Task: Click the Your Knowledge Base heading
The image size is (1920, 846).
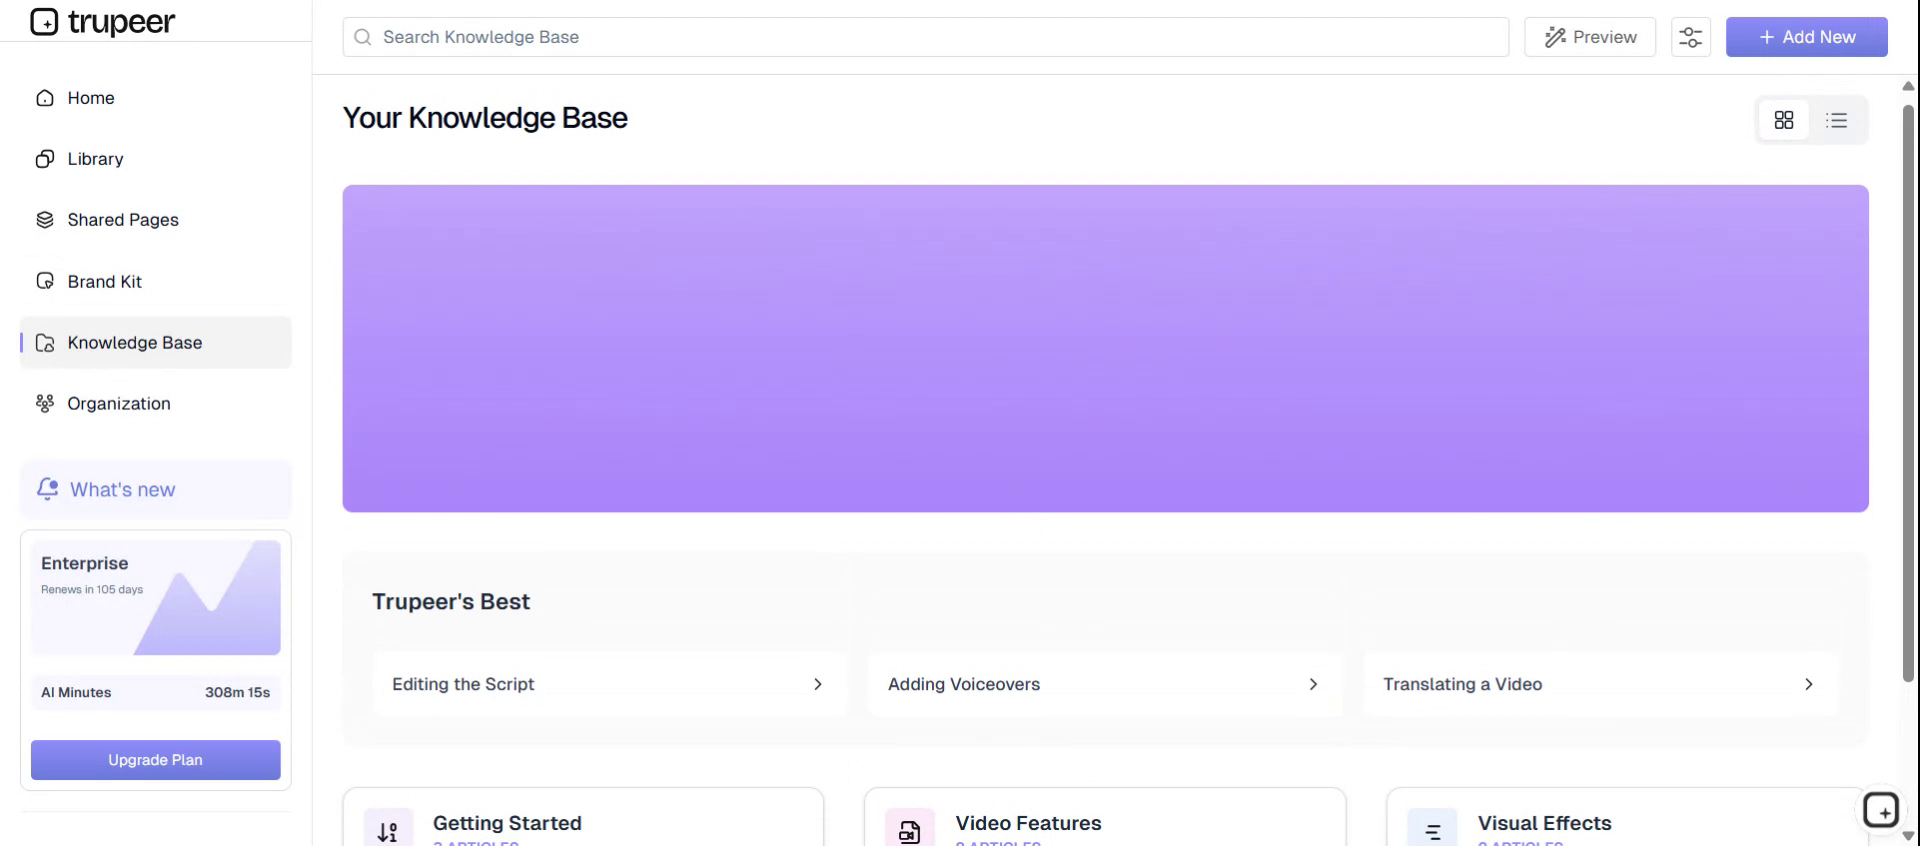Action: (x=485, y=118)
